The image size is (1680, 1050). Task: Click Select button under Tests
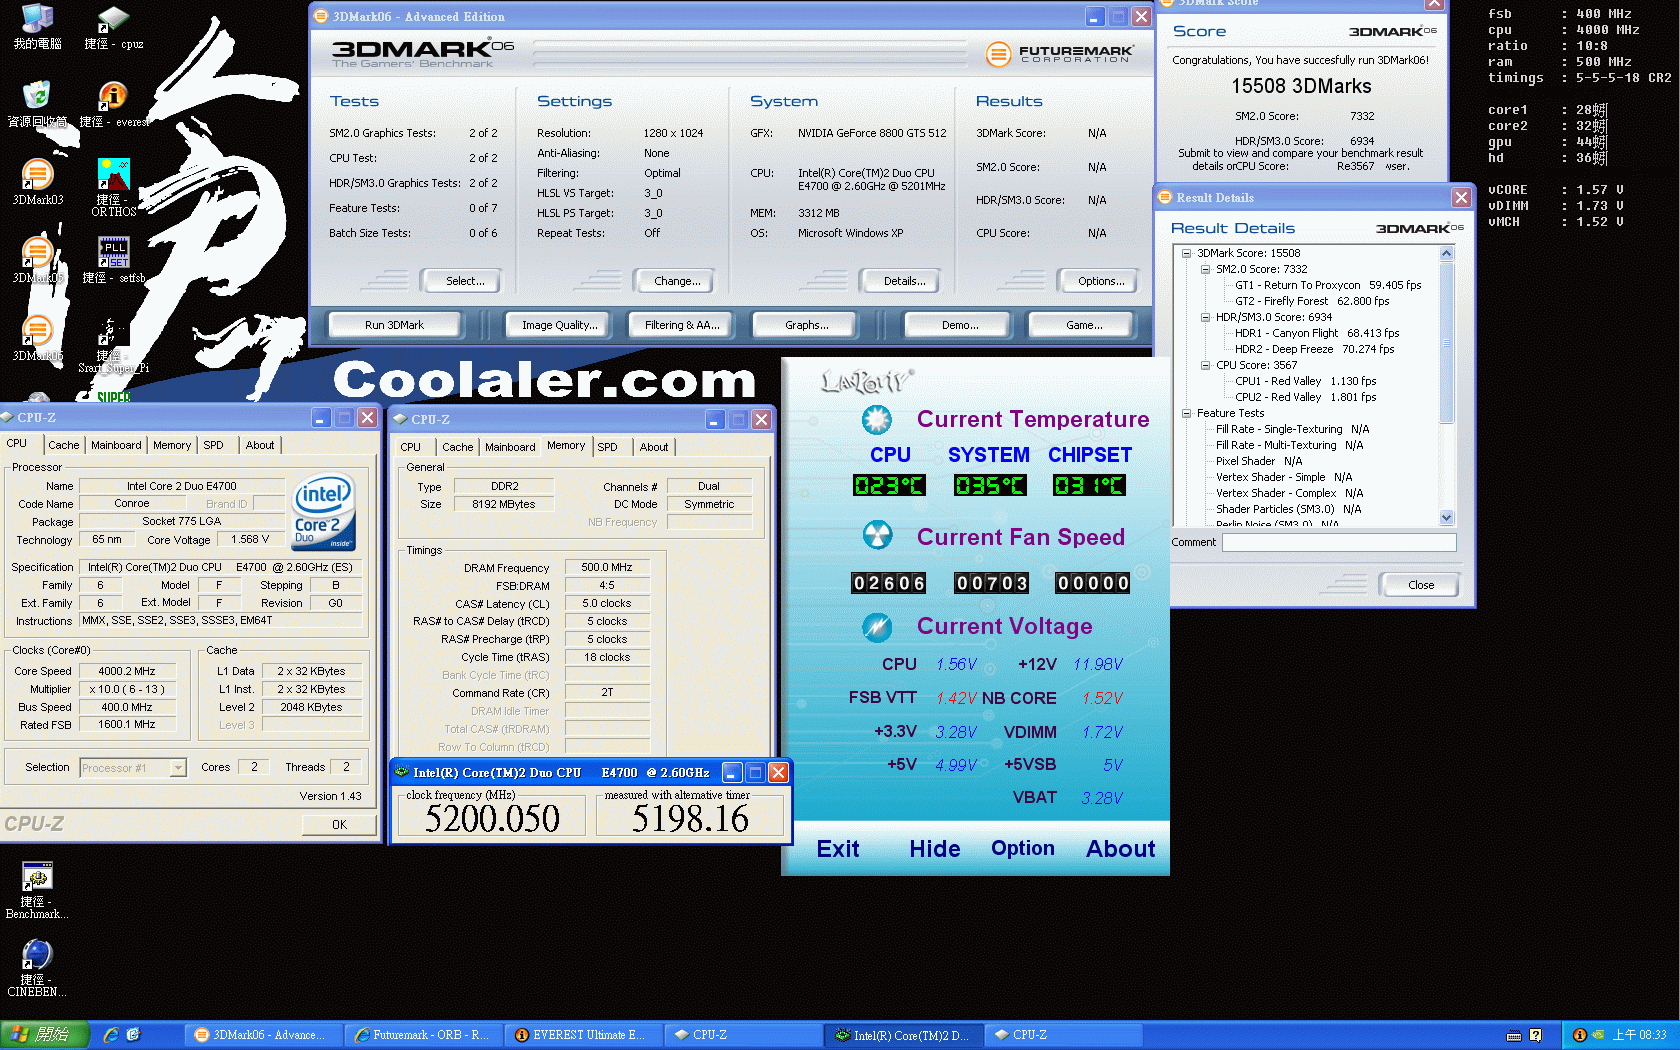pos(464,281)
